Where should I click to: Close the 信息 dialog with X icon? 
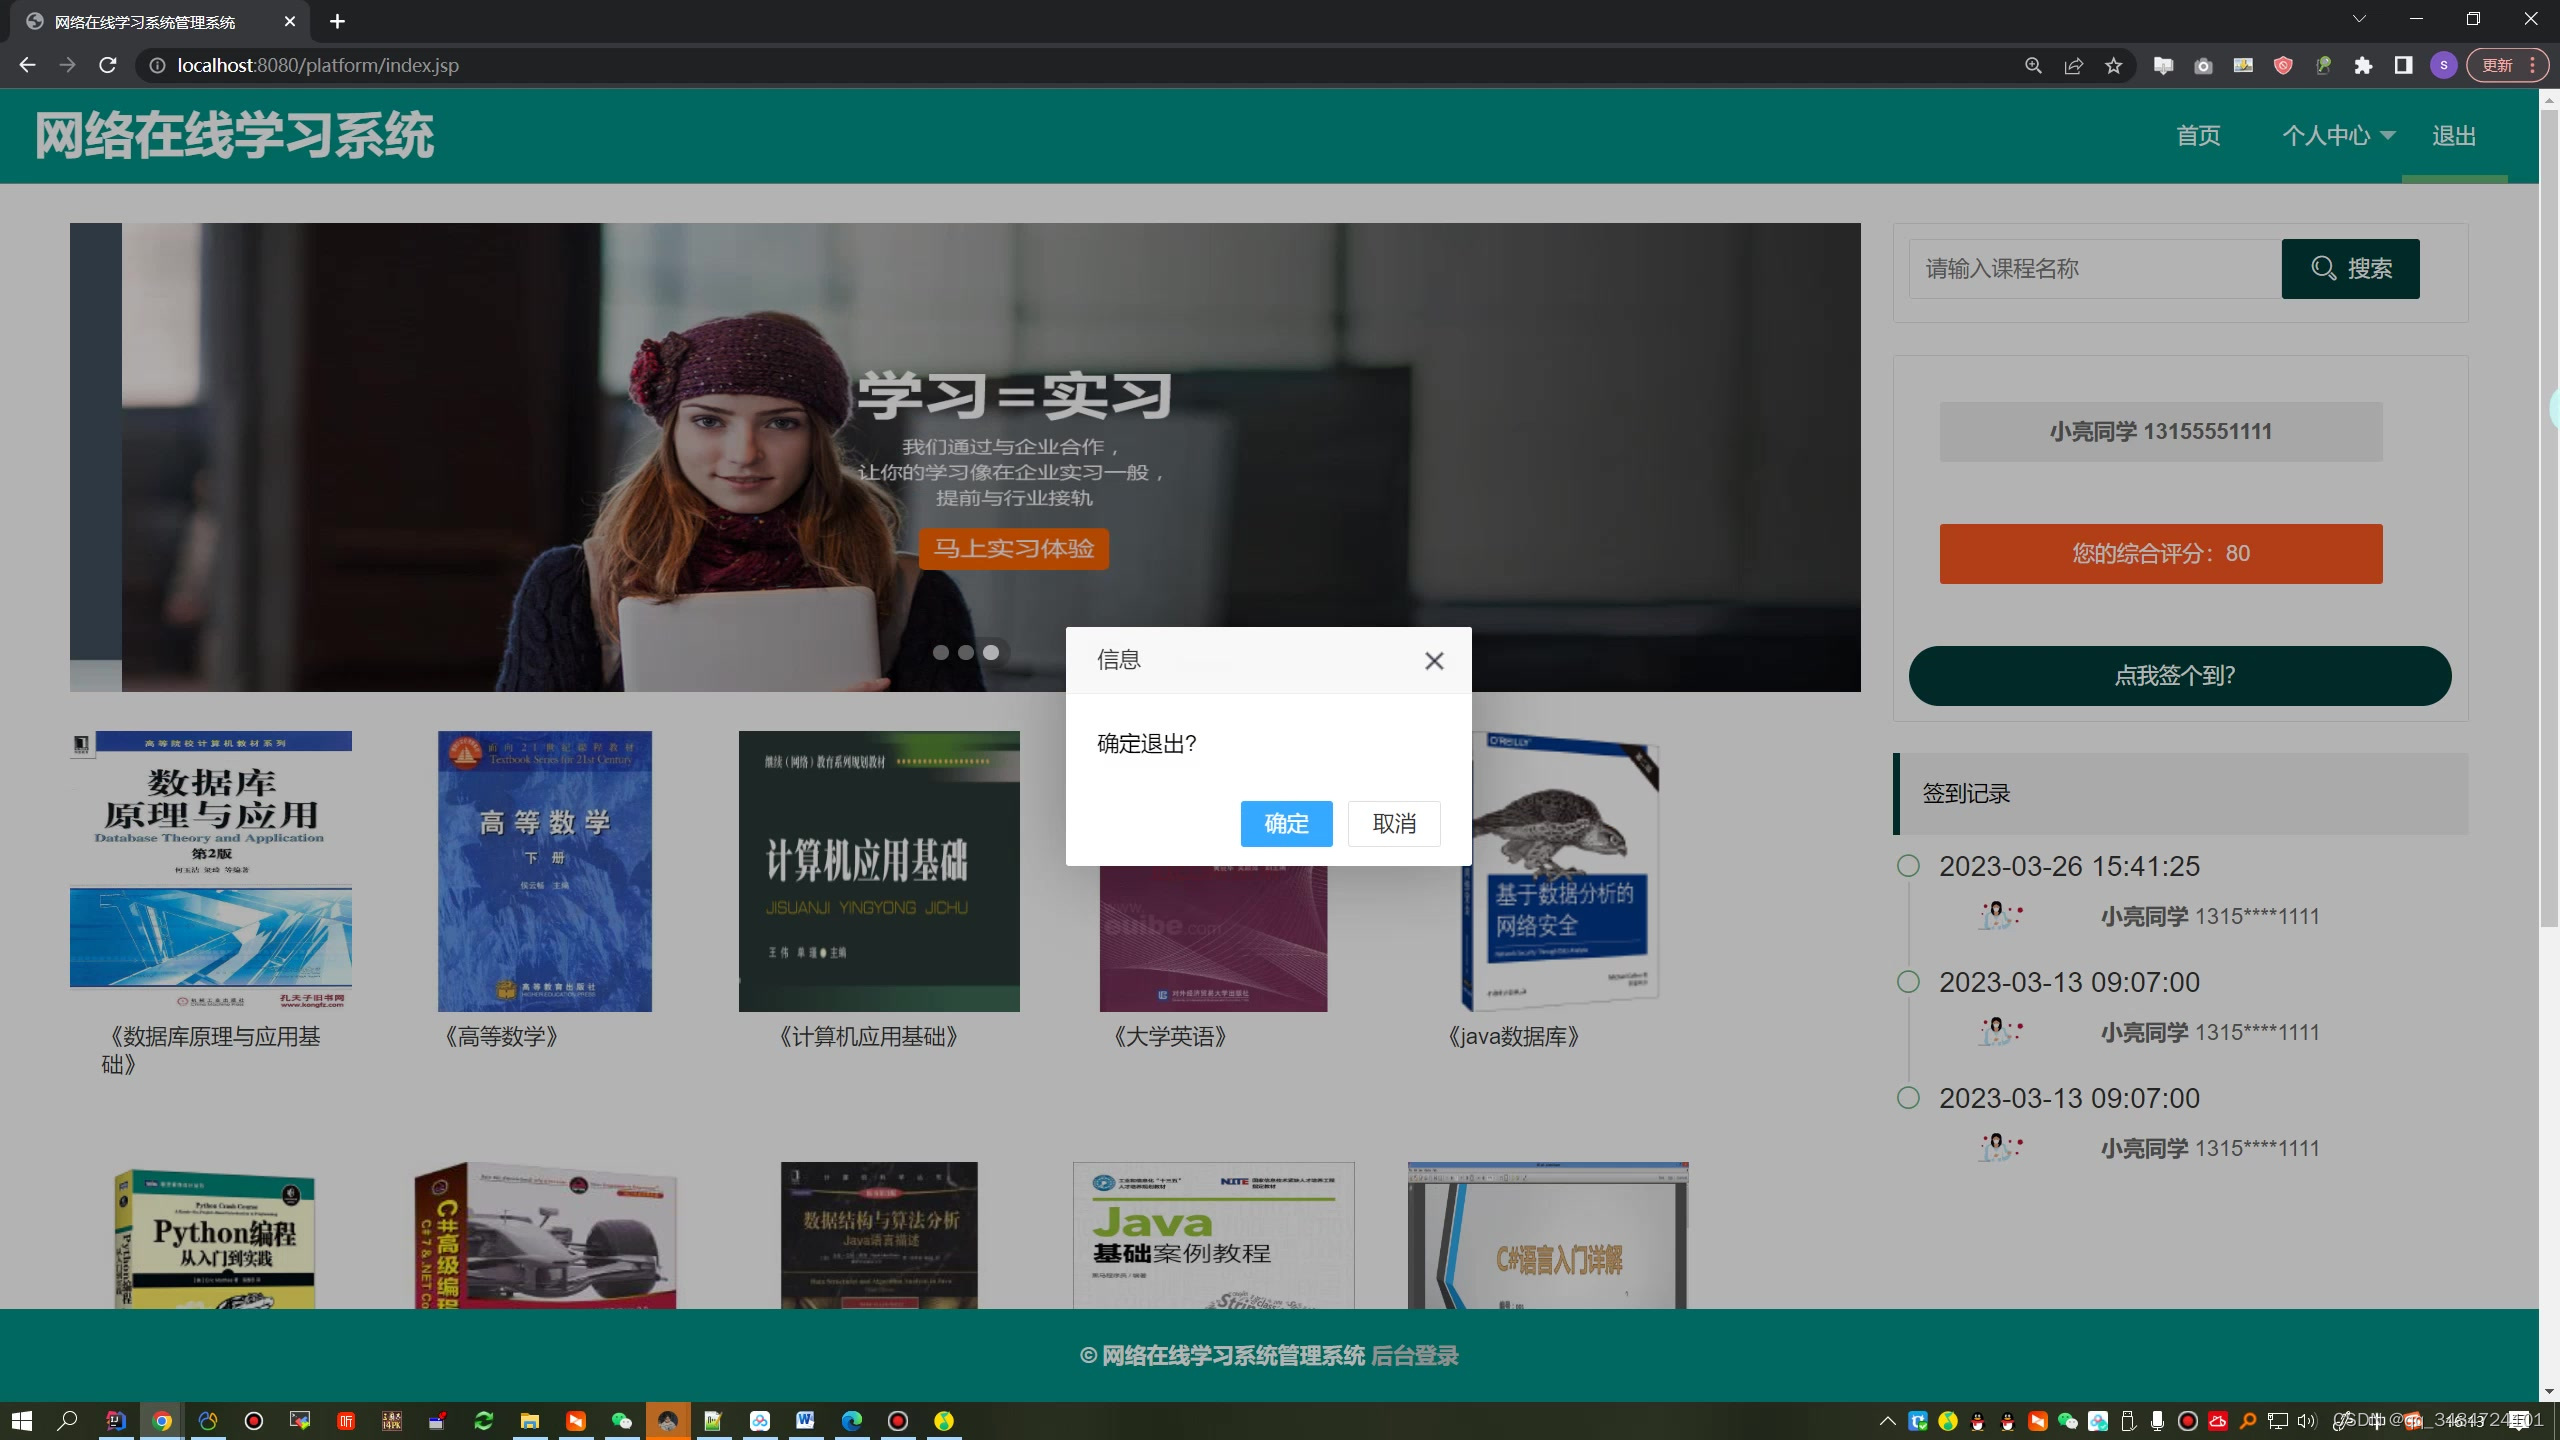click(1434, 661)
